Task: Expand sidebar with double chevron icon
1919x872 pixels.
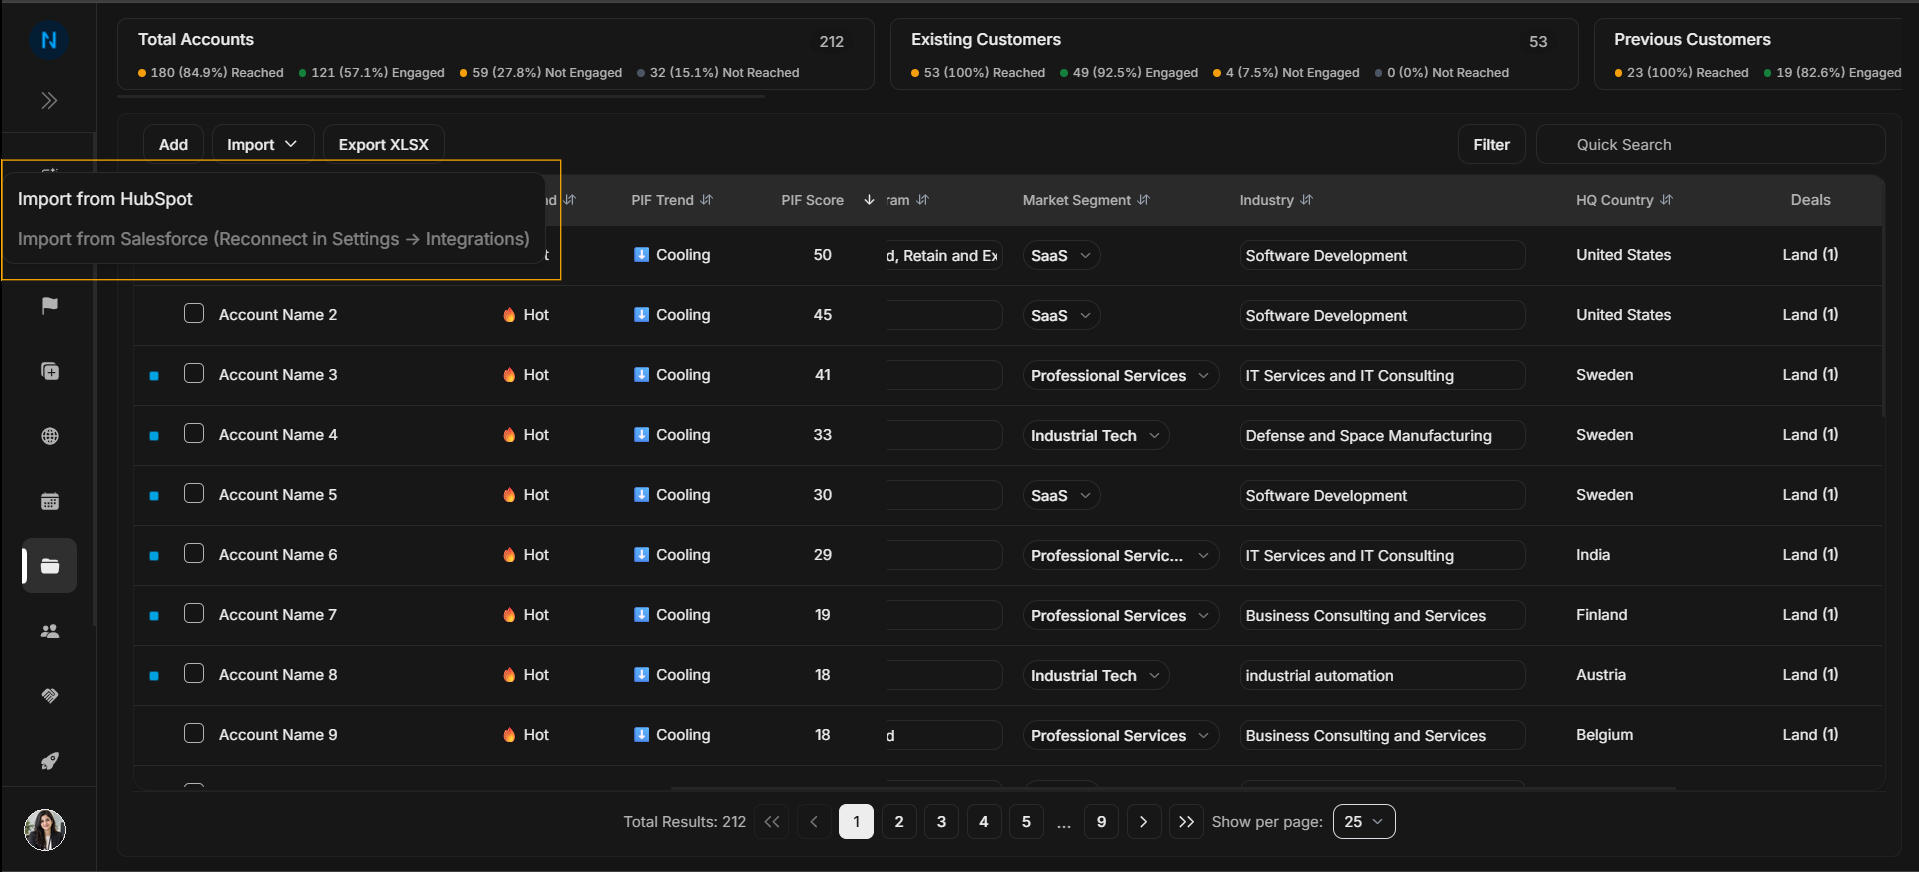Action: coord(48,100)
